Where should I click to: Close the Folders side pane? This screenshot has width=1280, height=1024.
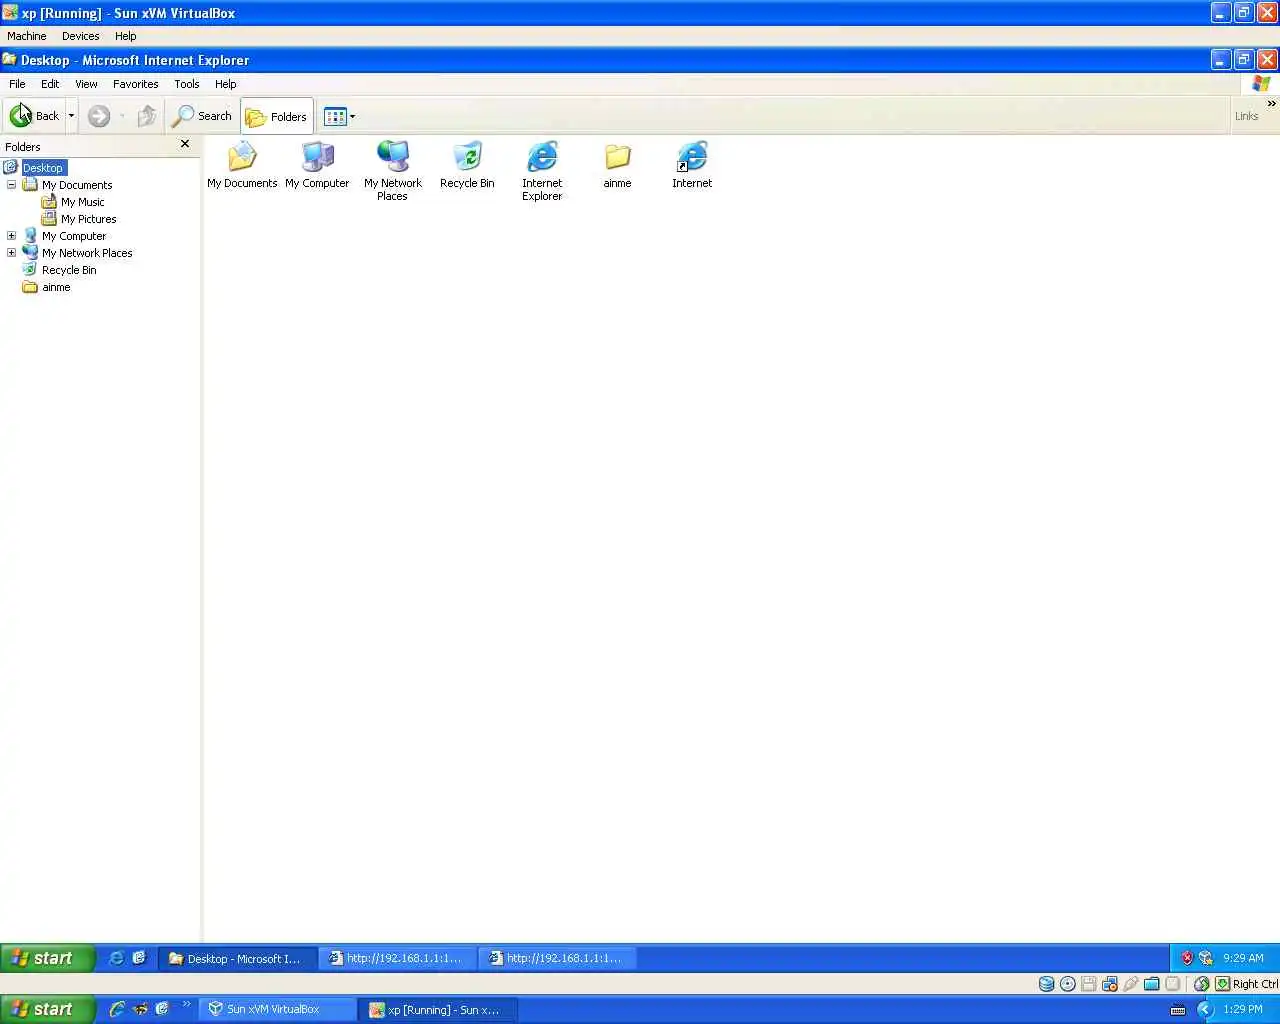coord(184,144)
